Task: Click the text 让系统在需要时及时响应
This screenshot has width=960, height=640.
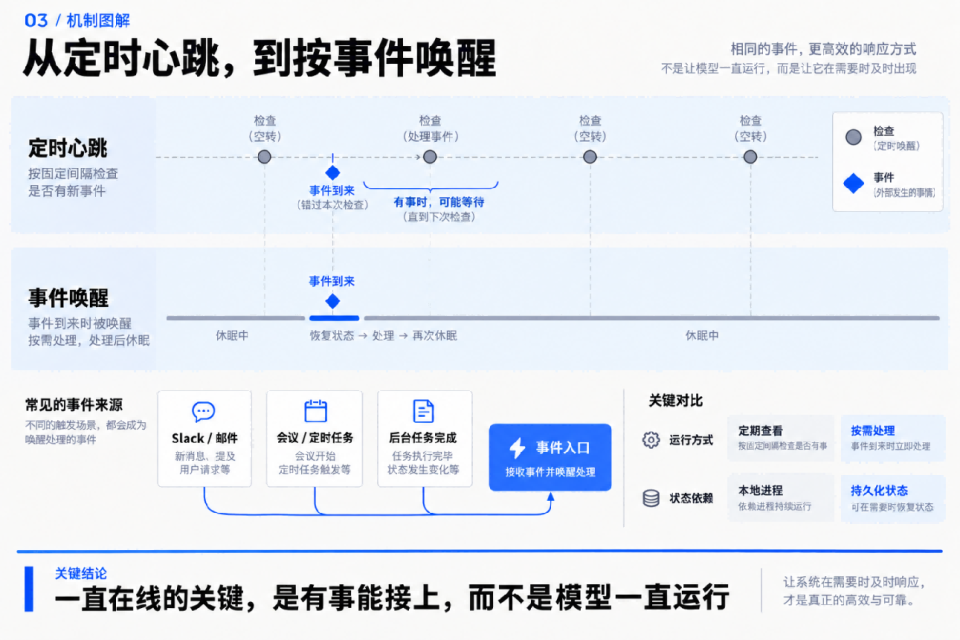Action: point(853,582)
